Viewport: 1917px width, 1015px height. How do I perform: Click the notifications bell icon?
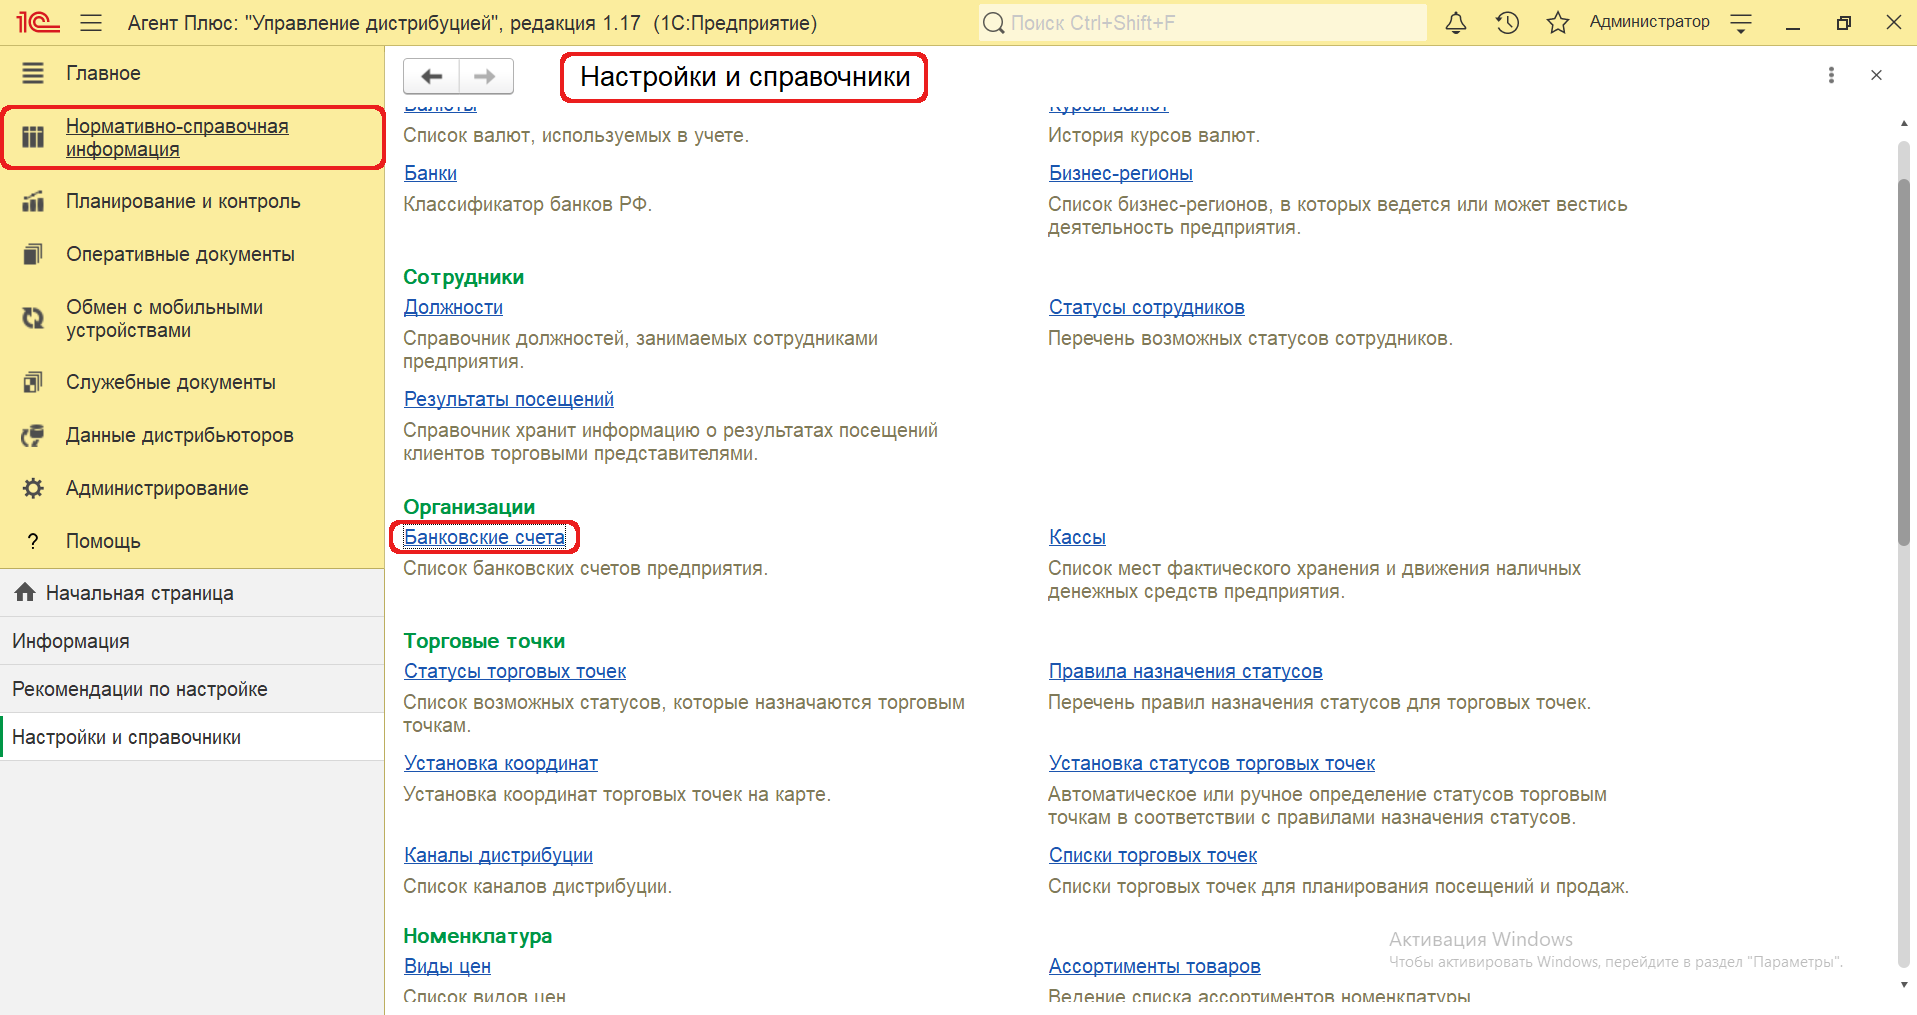point(1456,23)
